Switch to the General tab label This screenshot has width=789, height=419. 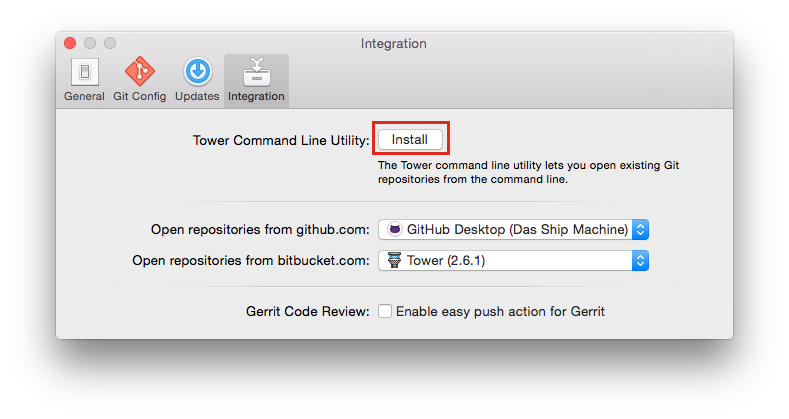coord(84,97)
